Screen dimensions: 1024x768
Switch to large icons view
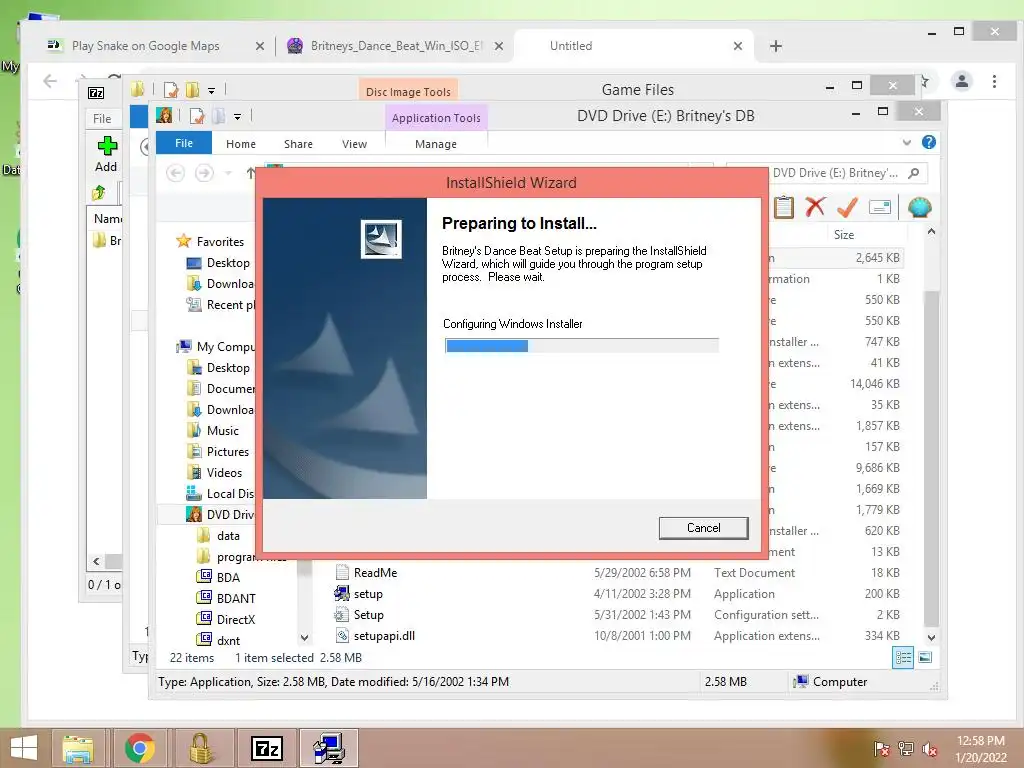pos(925,658)
